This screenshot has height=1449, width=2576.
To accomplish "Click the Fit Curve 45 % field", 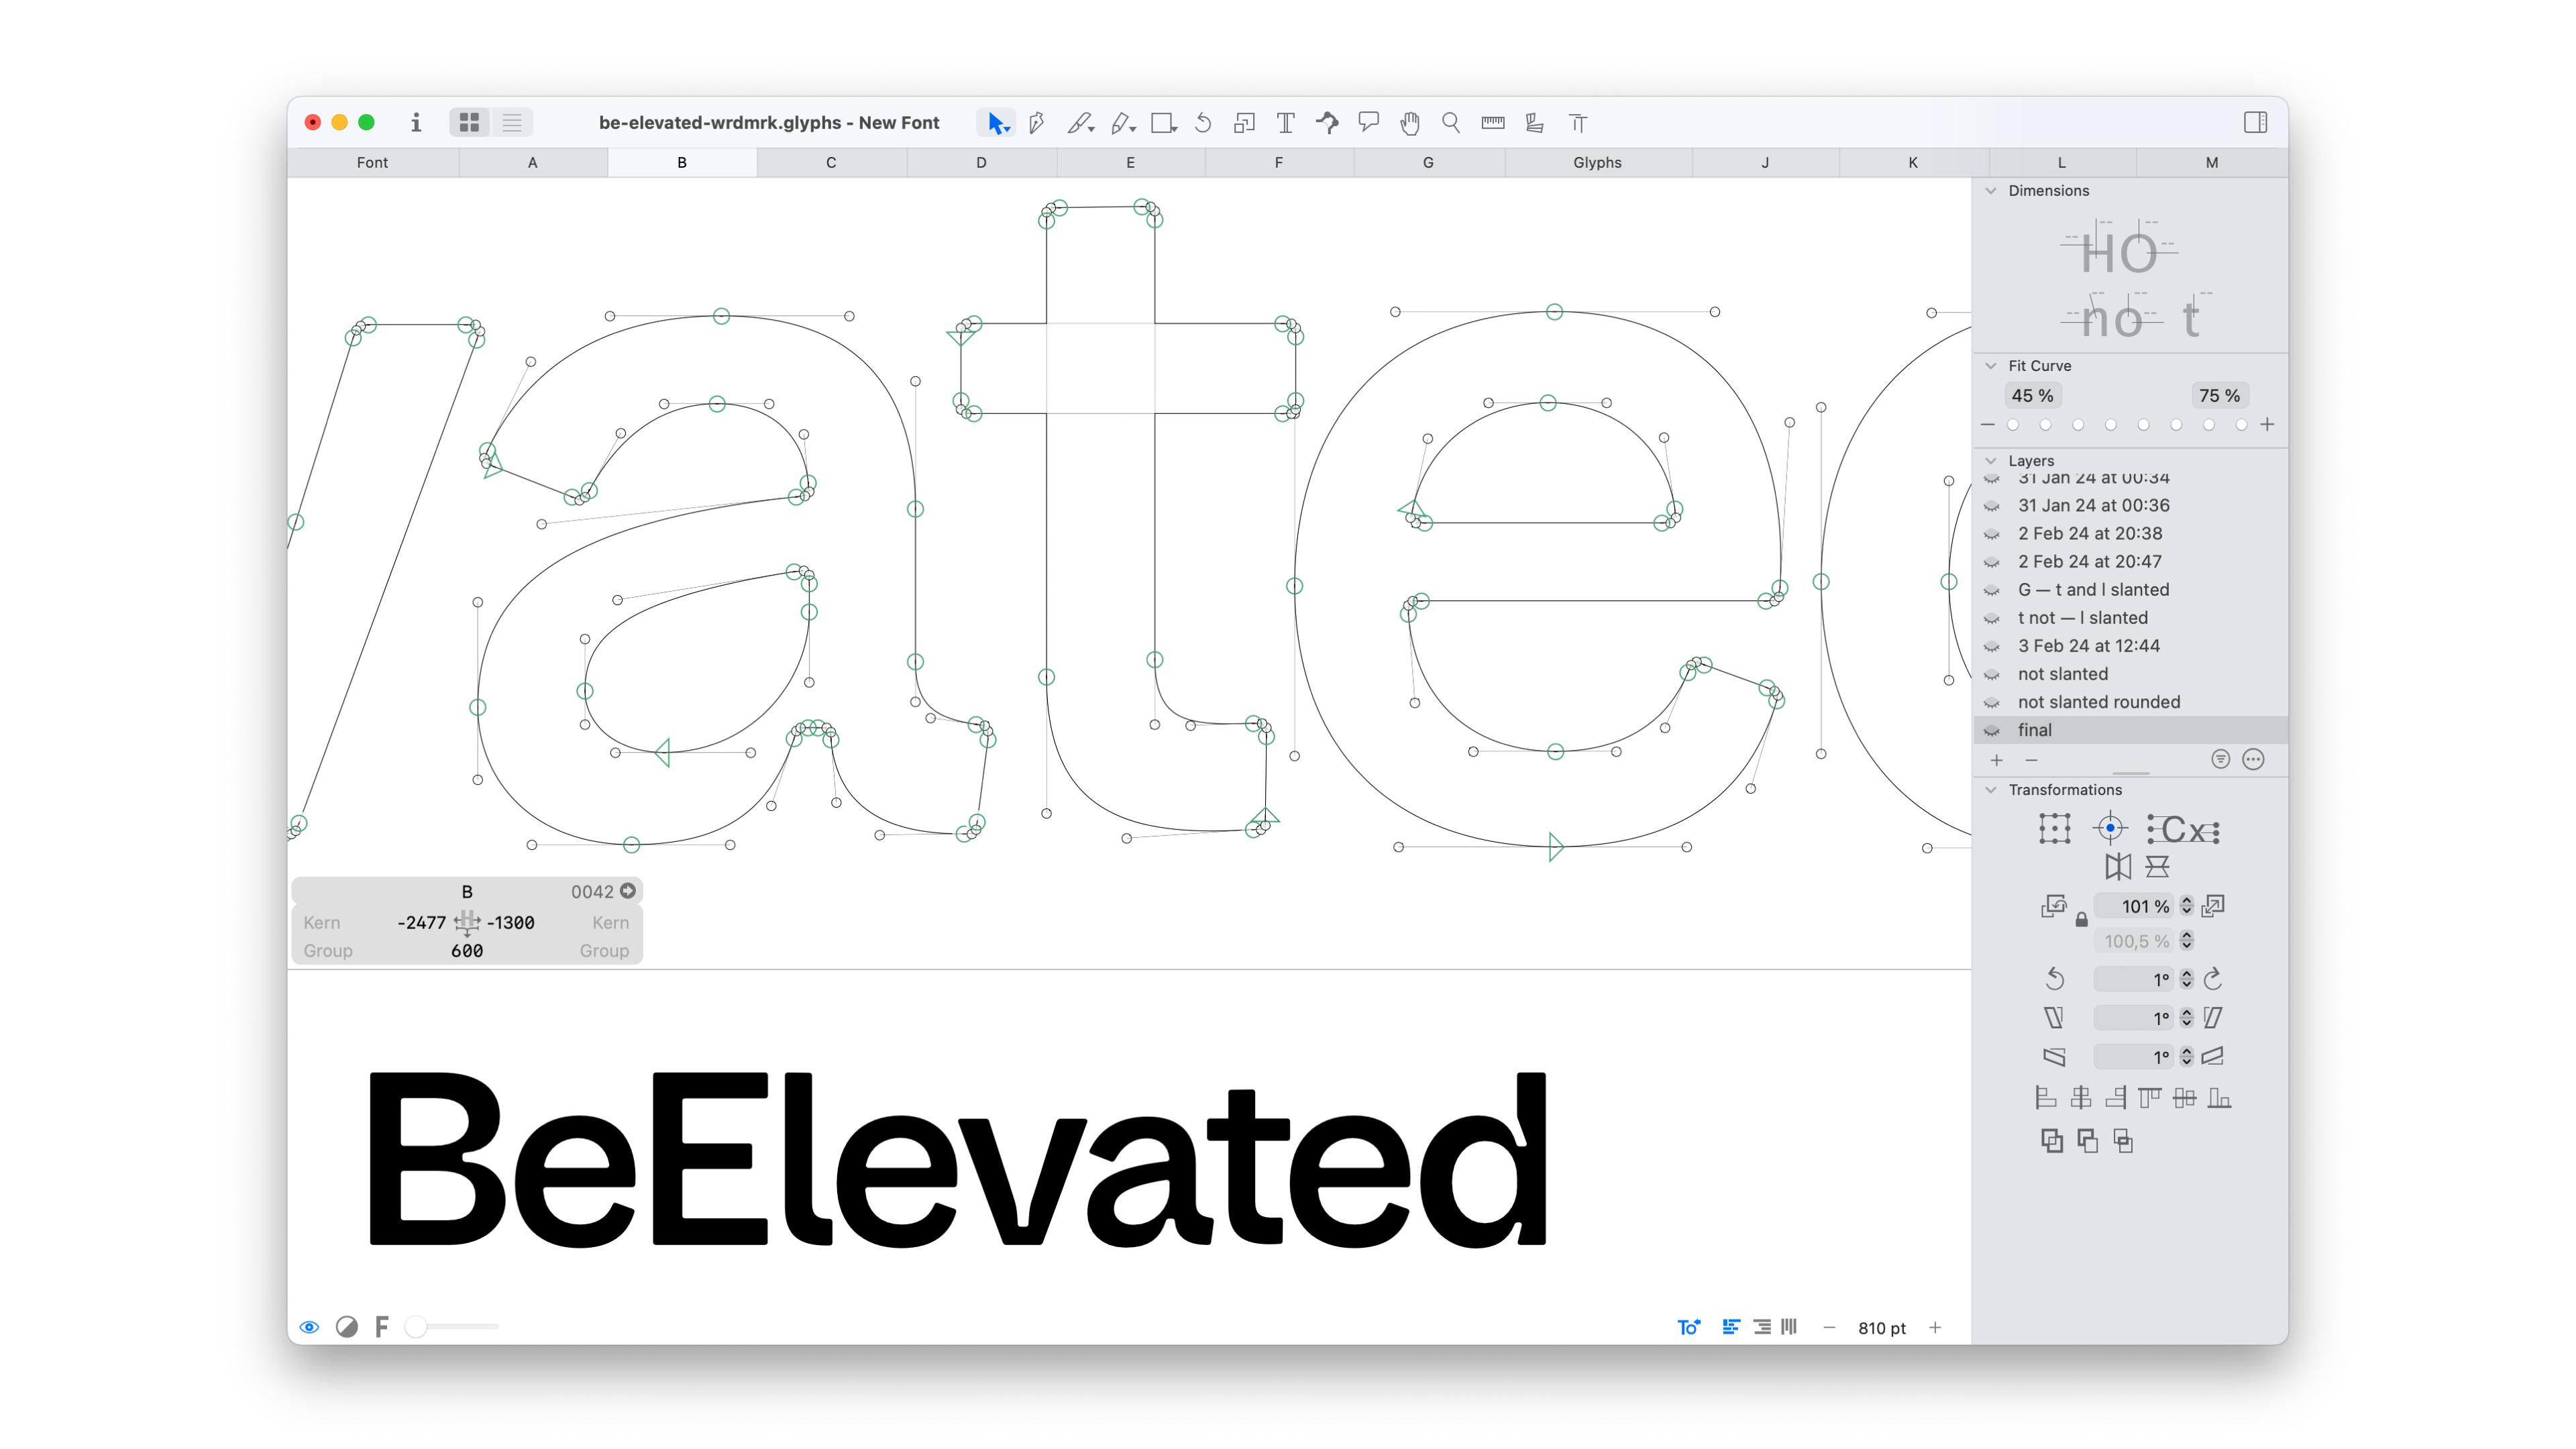I will click(x=2032, y=396).
